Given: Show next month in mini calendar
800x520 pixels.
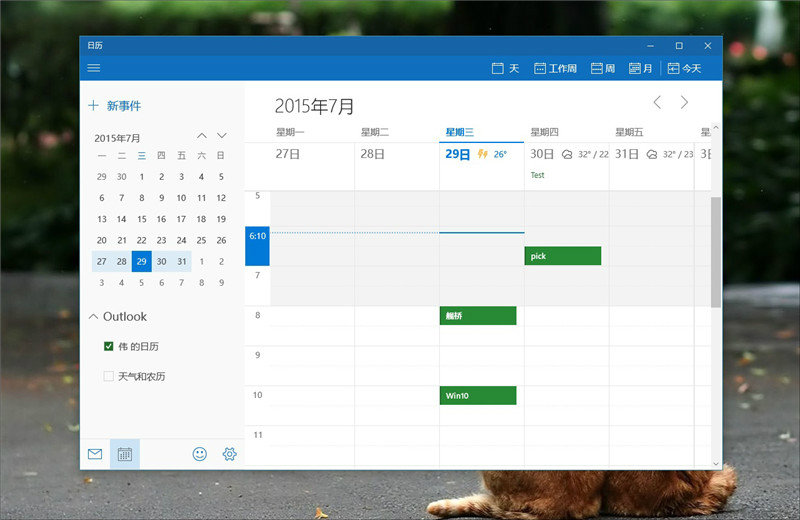Looking at the screenshot, I should 221,136.
